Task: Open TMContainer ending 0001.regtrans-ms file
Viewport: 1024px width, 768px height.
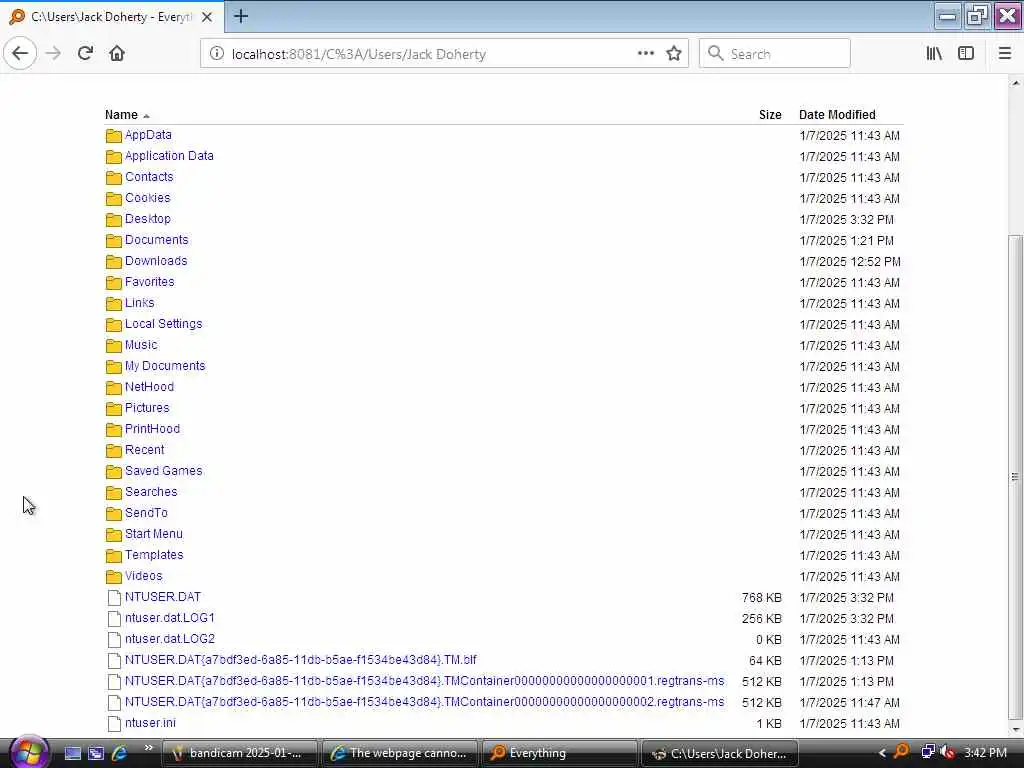Action: pos(424,680)
